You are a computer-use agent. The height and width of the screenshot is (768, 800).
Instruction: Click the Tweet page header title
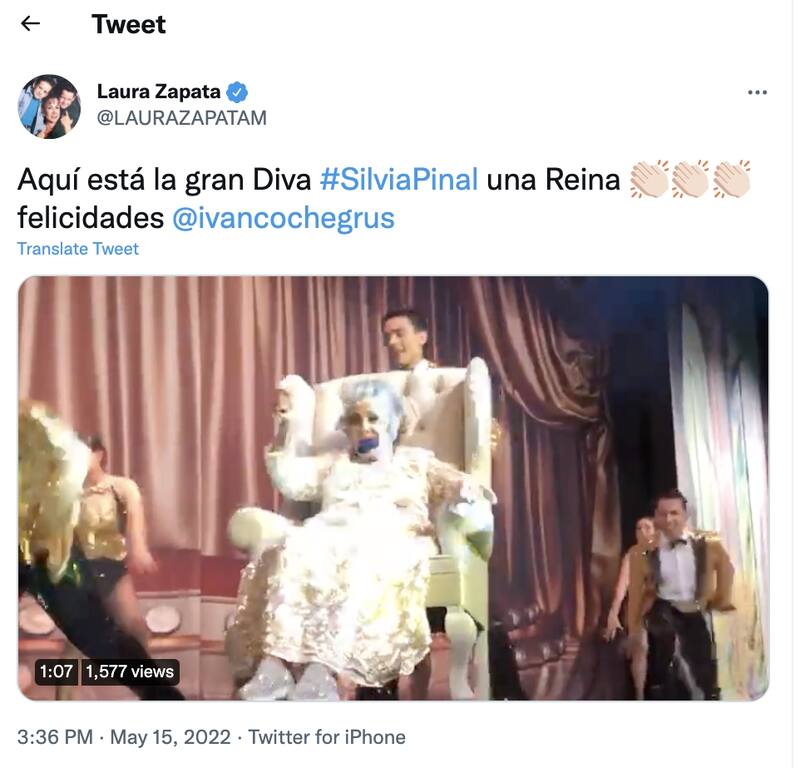(x=129, y=24)
